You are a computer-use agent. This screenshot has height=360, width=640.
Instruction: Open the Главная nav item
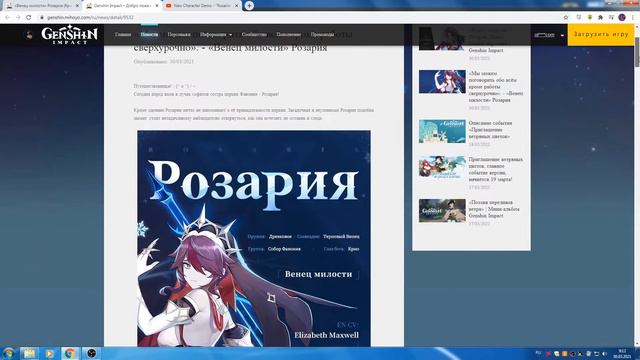pos(123,35)
